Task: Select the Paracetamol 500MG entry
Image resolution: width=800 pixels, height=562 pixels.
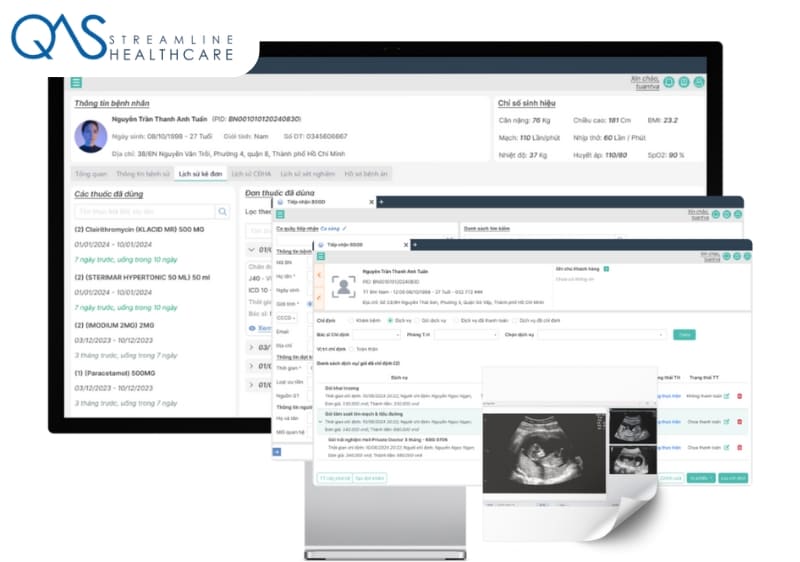Action: point(115,373)
